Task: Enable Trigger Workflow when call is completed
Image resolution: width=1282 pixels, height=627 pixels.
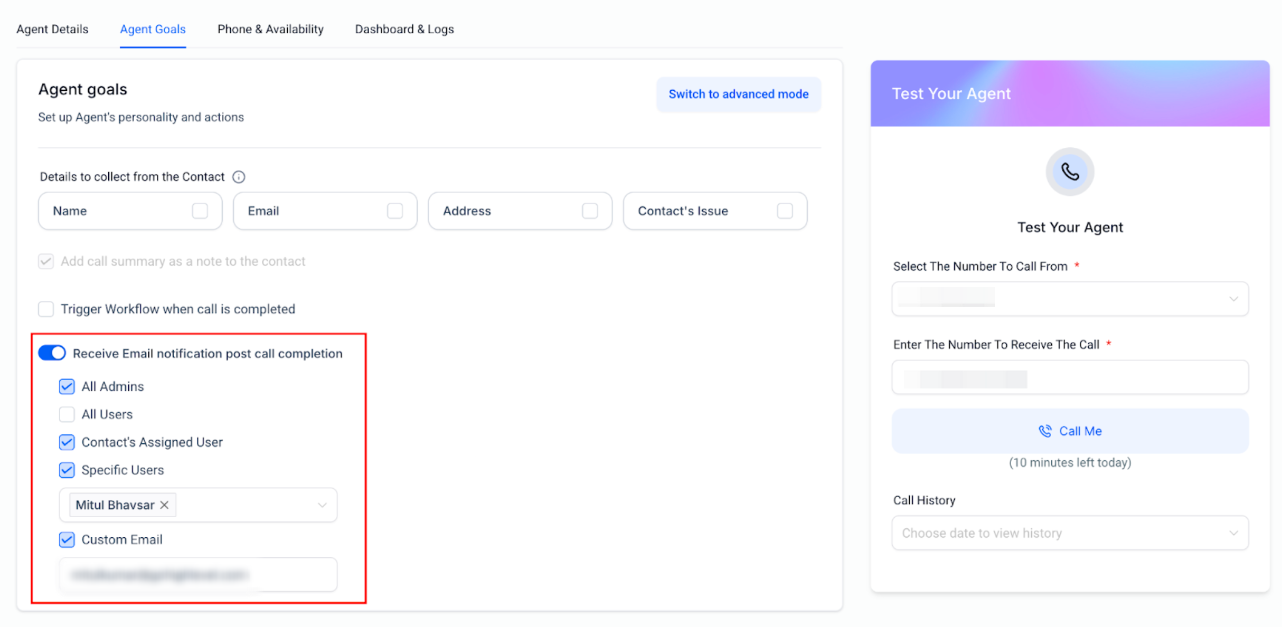Action: pyautogui.click(x=46, y=309)
